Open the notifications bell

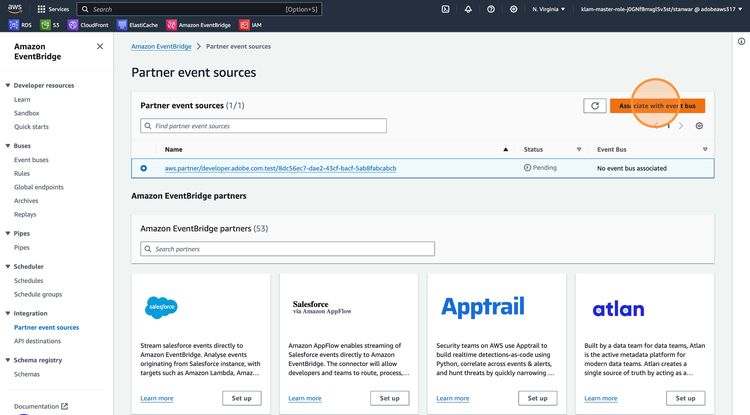468,9
